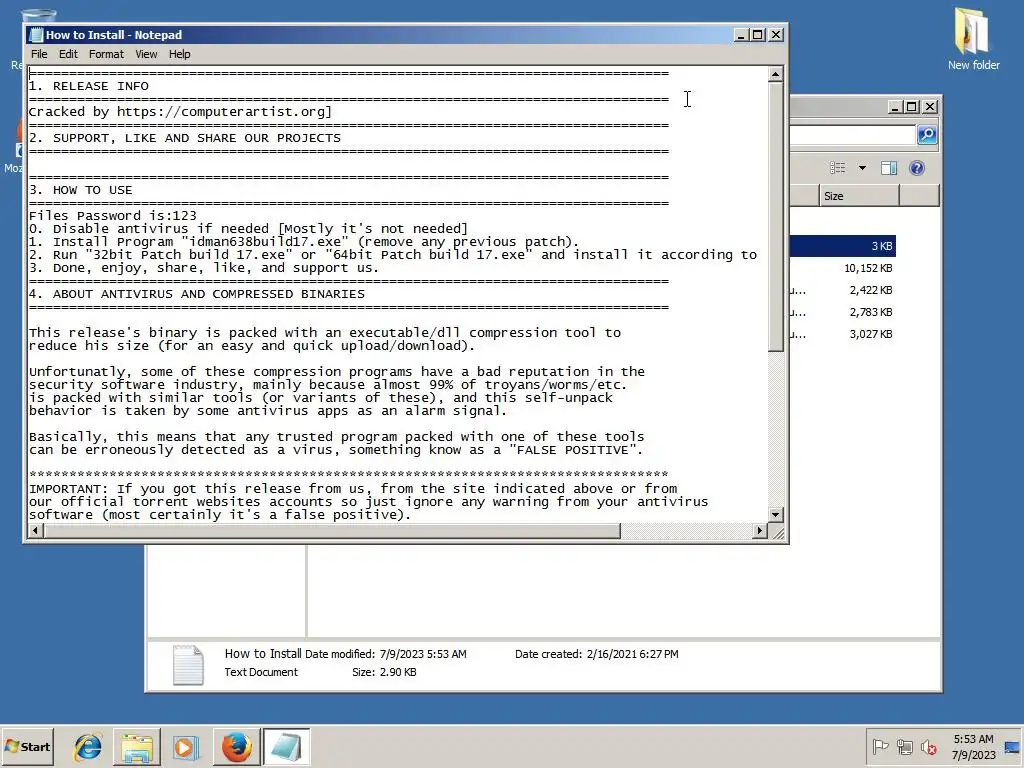Screen dimensions: 1024x768
Task: Launch Windows Media Player from taskbar
Action: [x=185, y=747]
